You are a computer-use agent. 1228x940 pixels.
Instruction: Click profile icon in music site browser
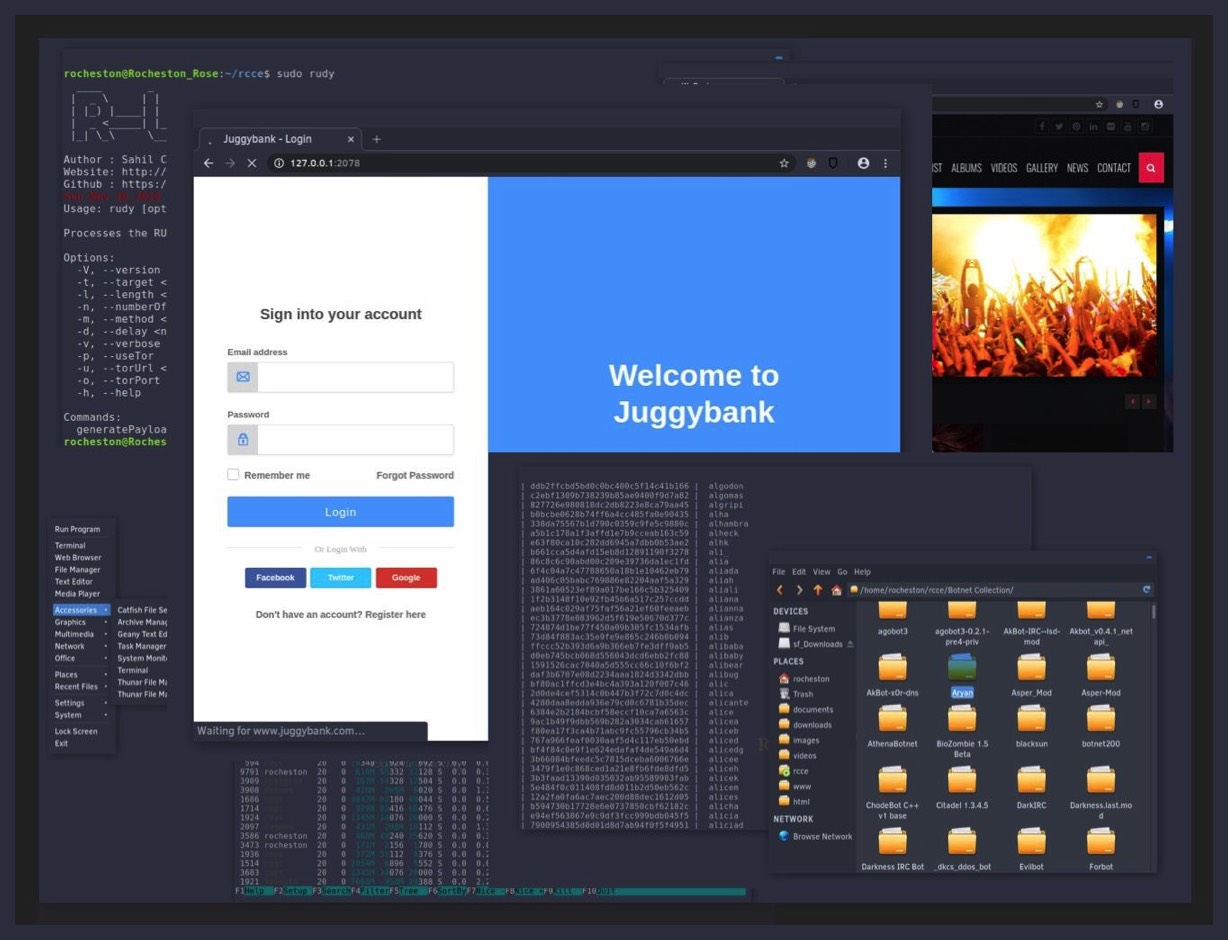coord(1158,104)
